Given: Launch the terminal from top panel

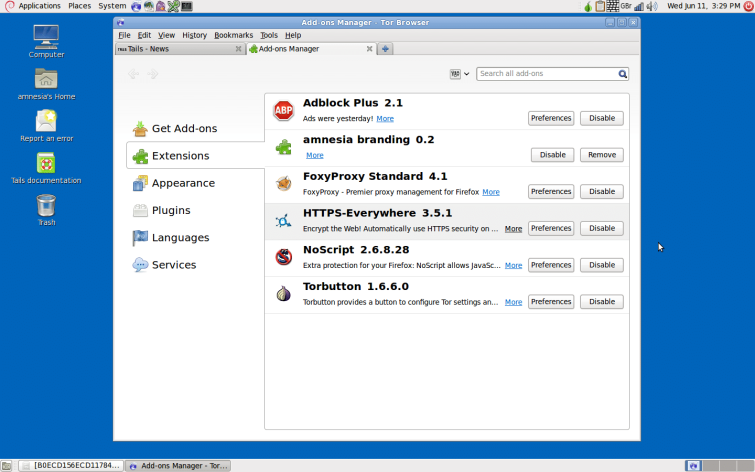Looking at the screenshot, I should click(x=187, y=6).
